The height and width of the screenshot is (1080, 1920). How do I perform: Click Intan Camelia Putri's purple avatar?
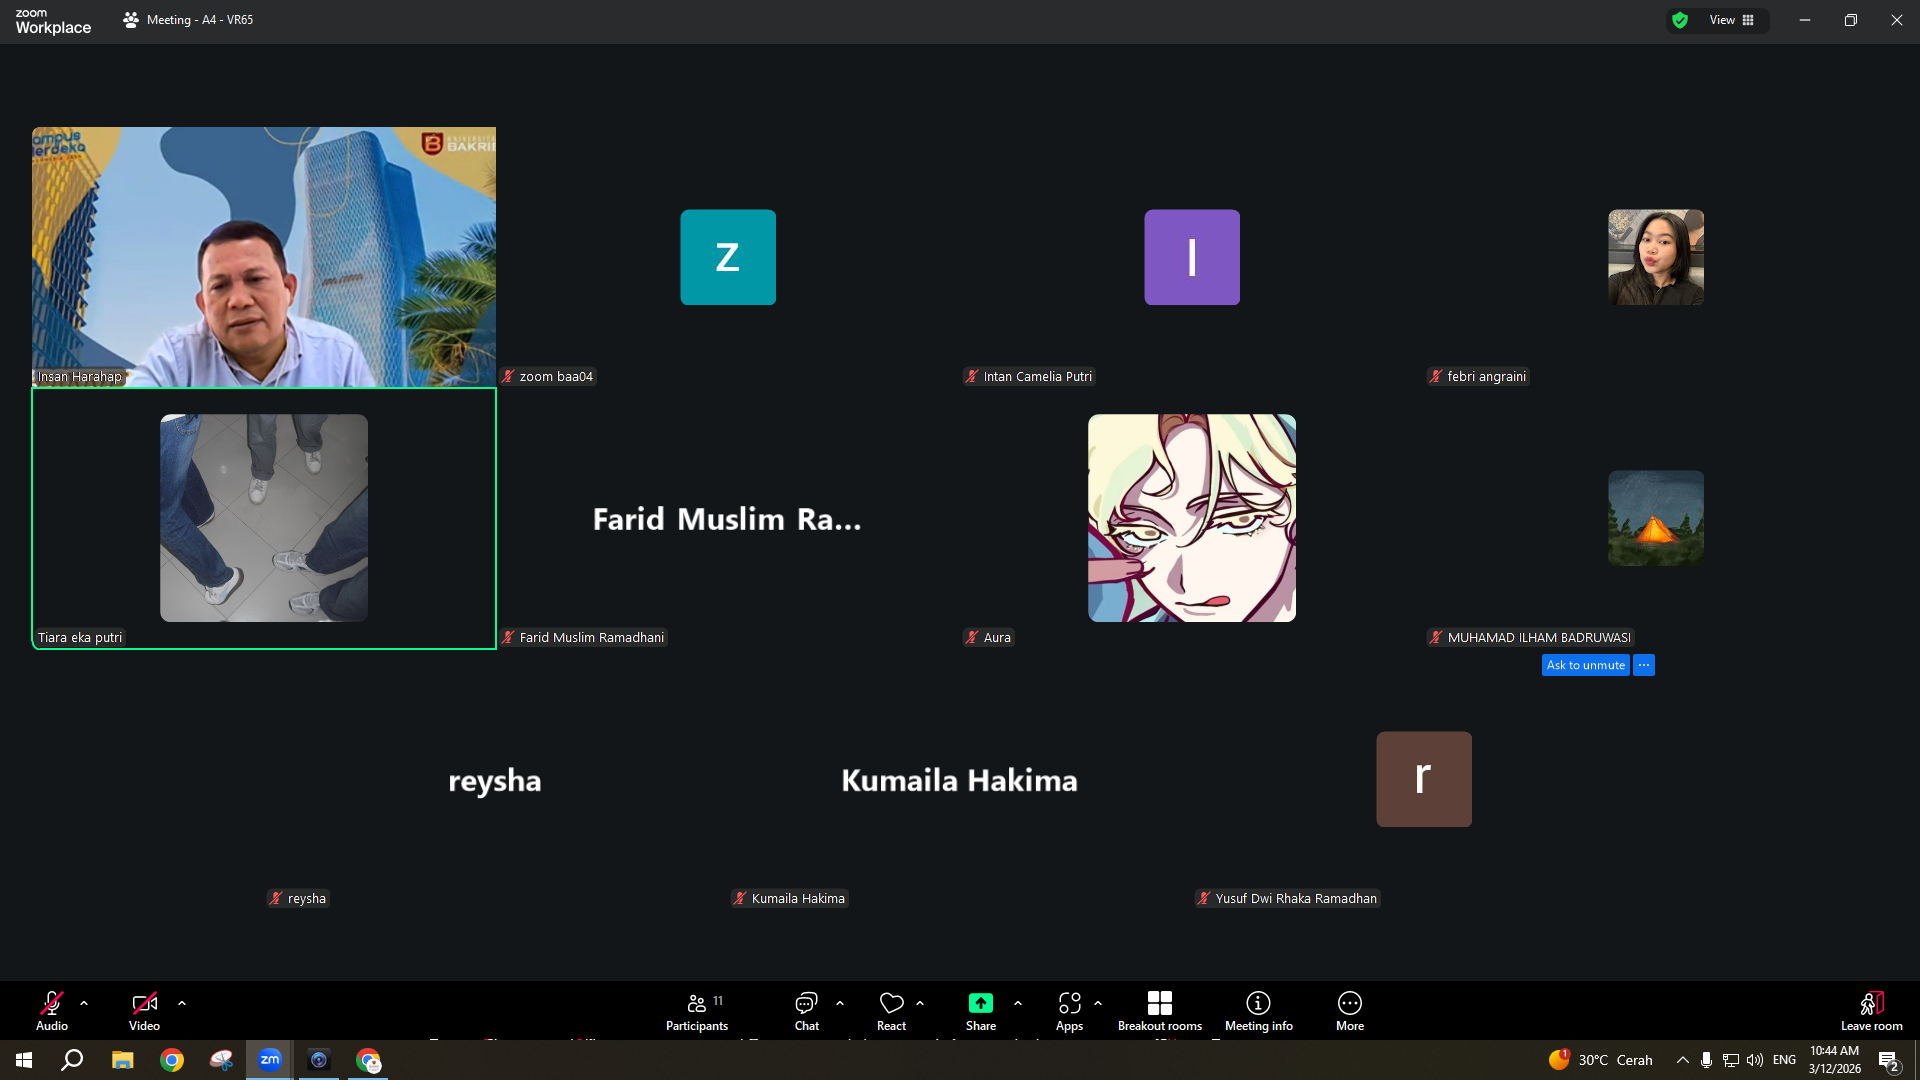[1192, 257]
